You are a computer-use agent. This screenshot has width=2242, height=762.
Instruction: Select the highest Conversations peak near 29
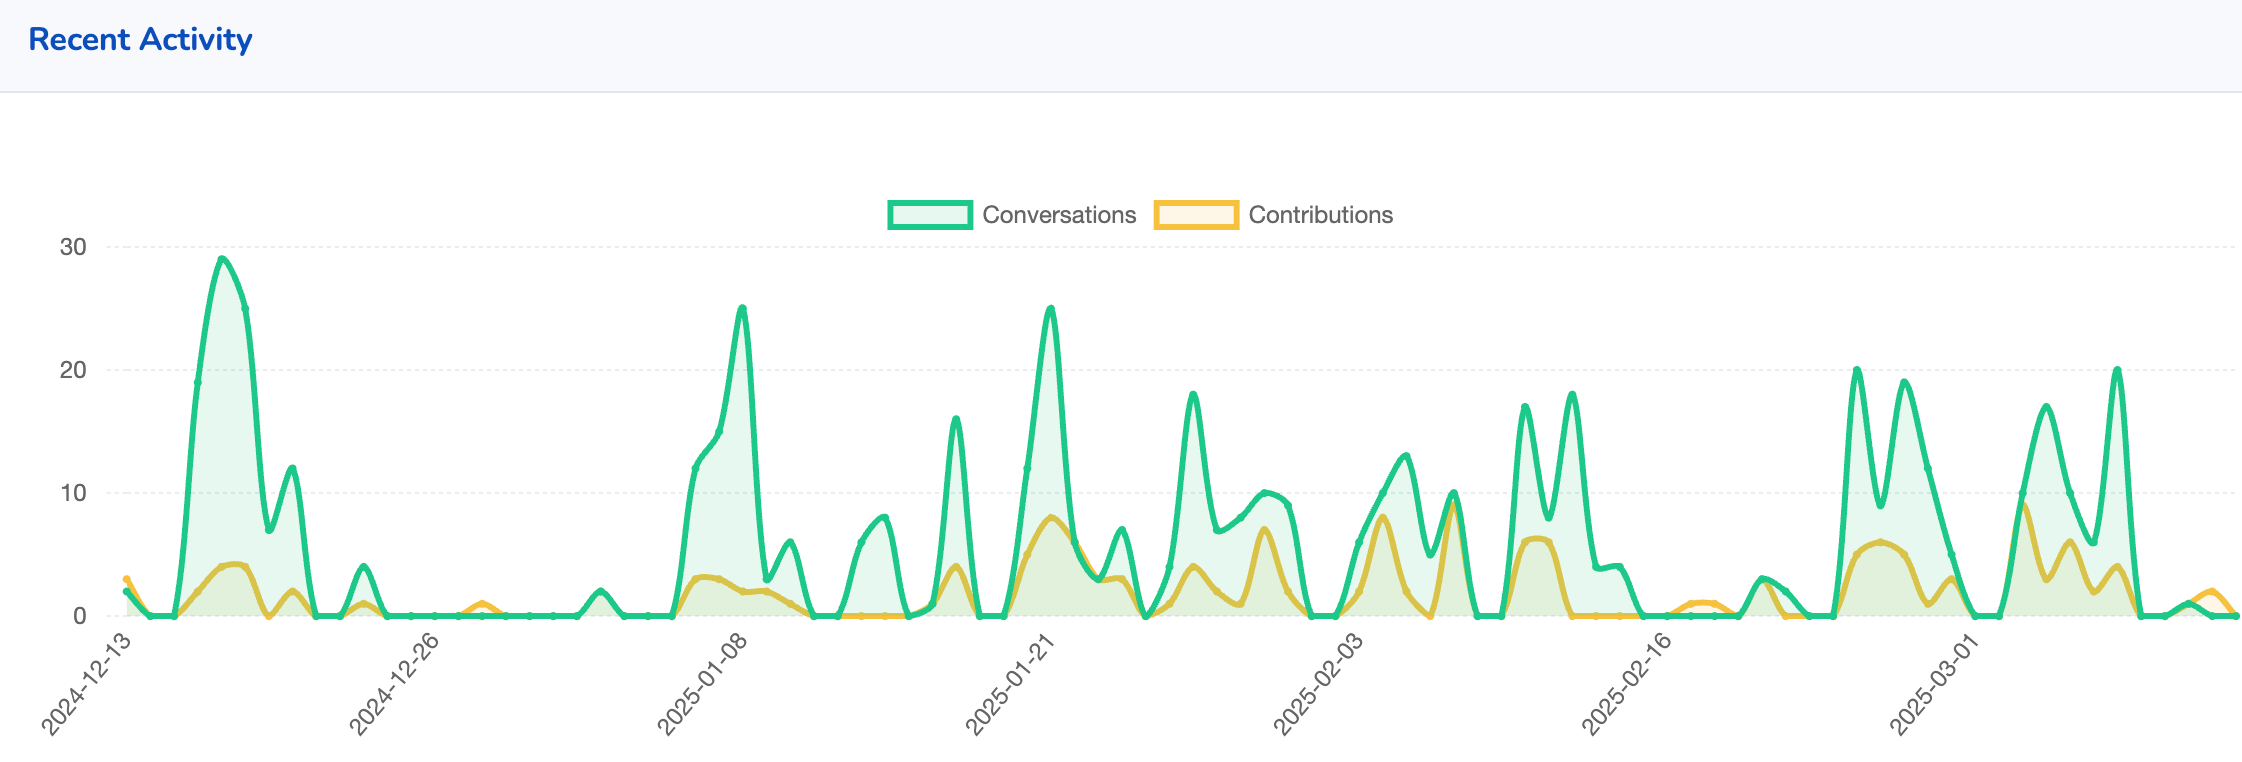click(222, 259)
